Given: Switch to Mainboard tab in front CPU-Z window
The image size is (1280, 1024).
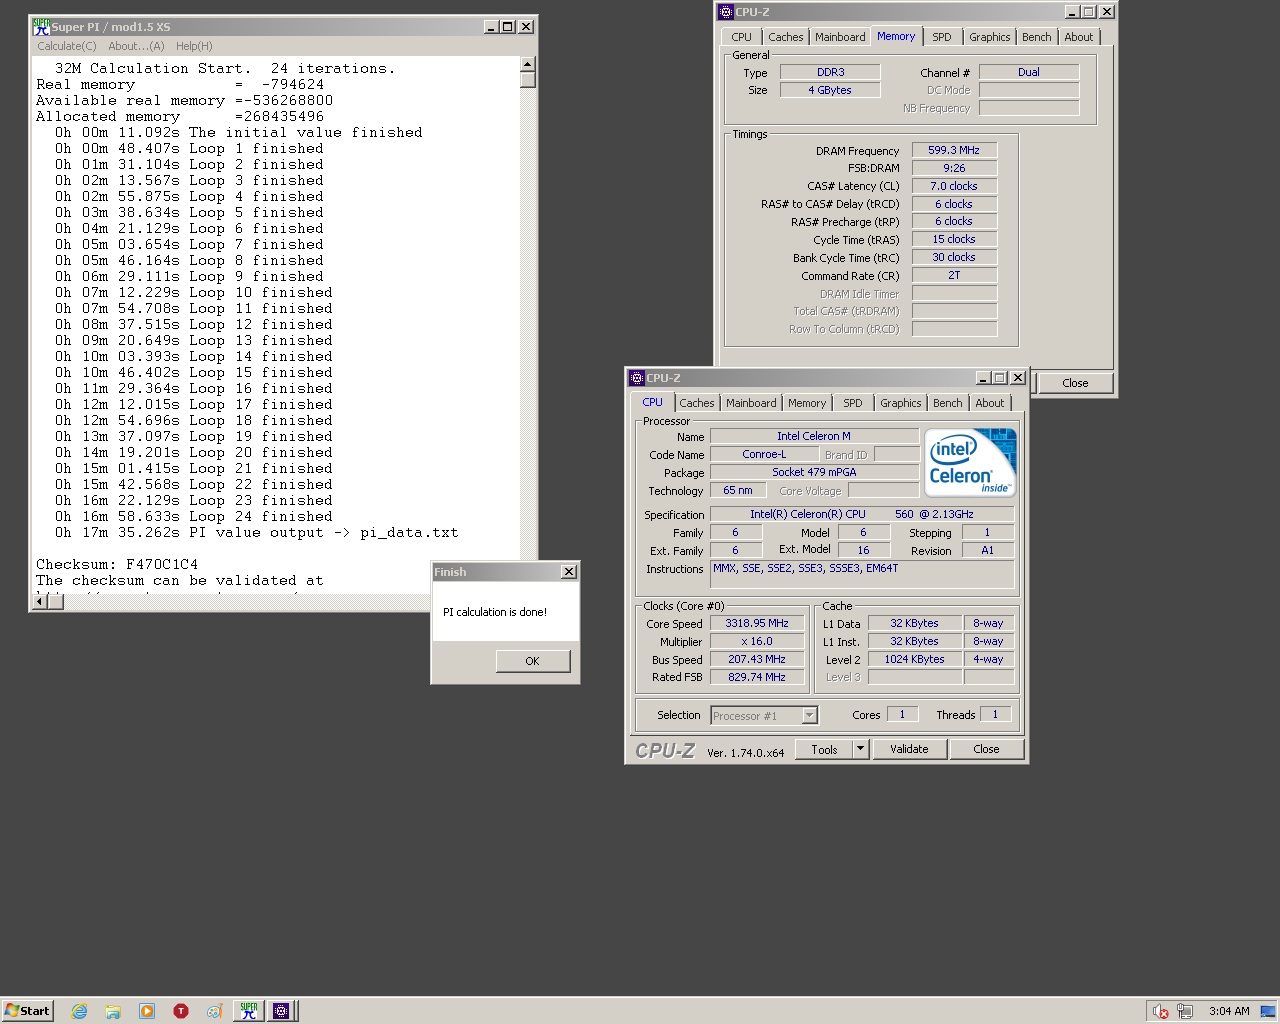Looking at the screenshot, I should click(751, 403).
